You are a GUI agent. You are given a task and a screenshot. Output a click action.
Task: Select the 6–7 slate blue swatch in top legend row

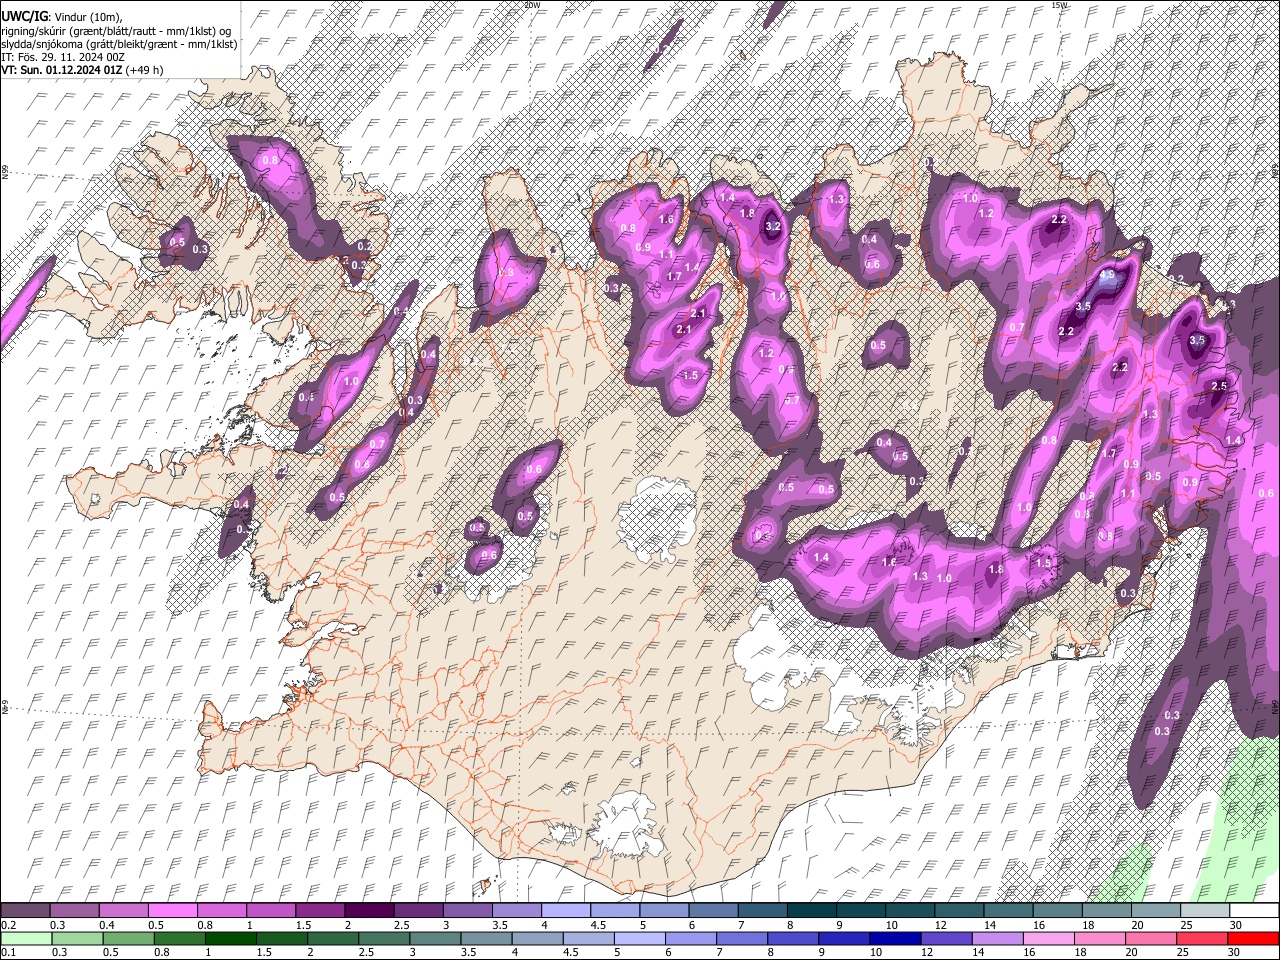pos(714,910)
